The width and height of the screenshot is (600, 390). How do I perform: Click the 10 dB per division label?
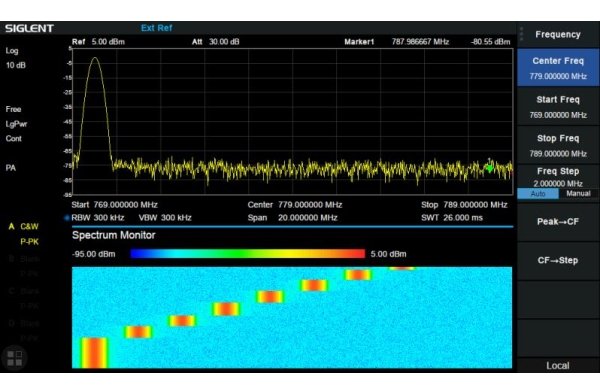16,65
